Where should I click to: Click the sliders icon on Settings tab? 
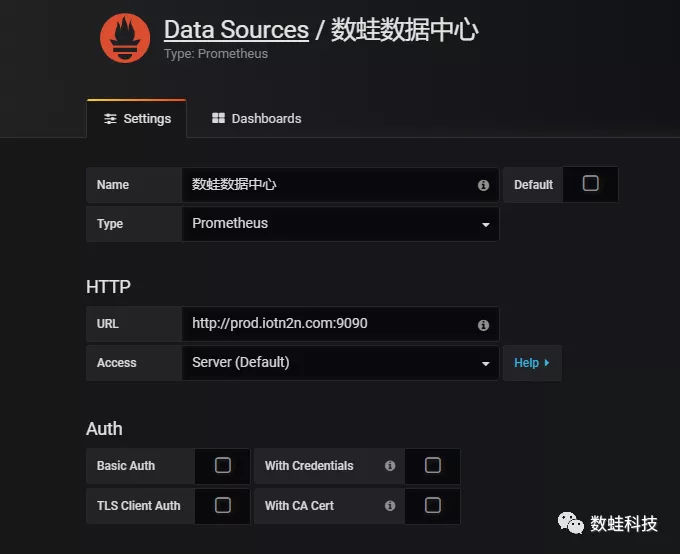[110, 119]
